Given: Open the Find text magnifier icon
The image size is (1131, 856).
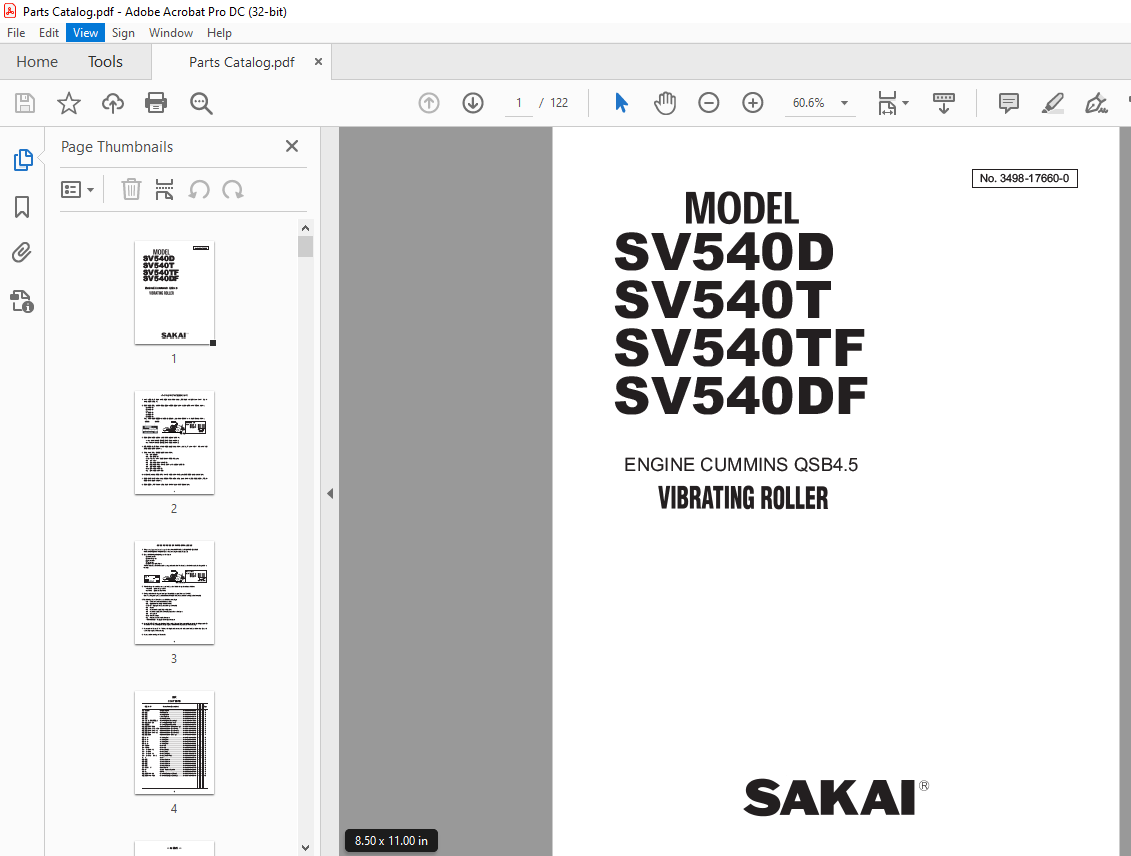Looking at the screenshot, I should click(x=201, y=103).
